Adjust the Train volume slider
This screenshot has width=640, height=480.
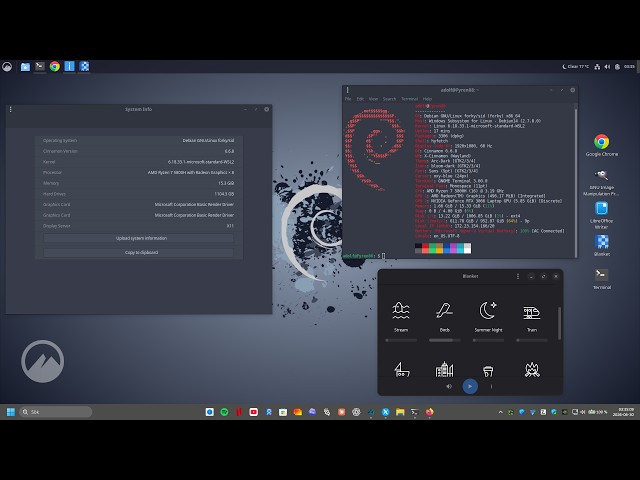532,340
